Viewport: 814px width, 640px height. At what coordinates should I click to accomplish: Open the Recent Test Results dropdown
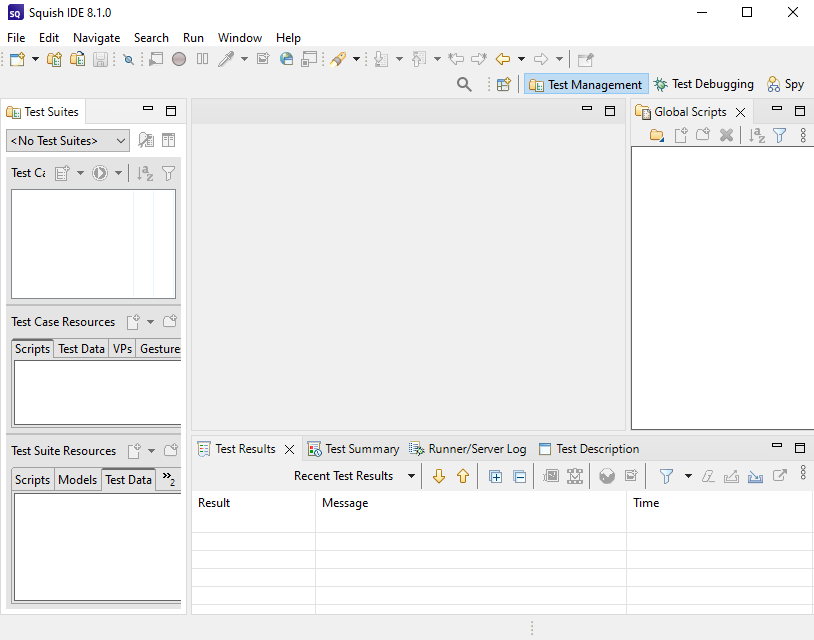[x=411, y=476]
